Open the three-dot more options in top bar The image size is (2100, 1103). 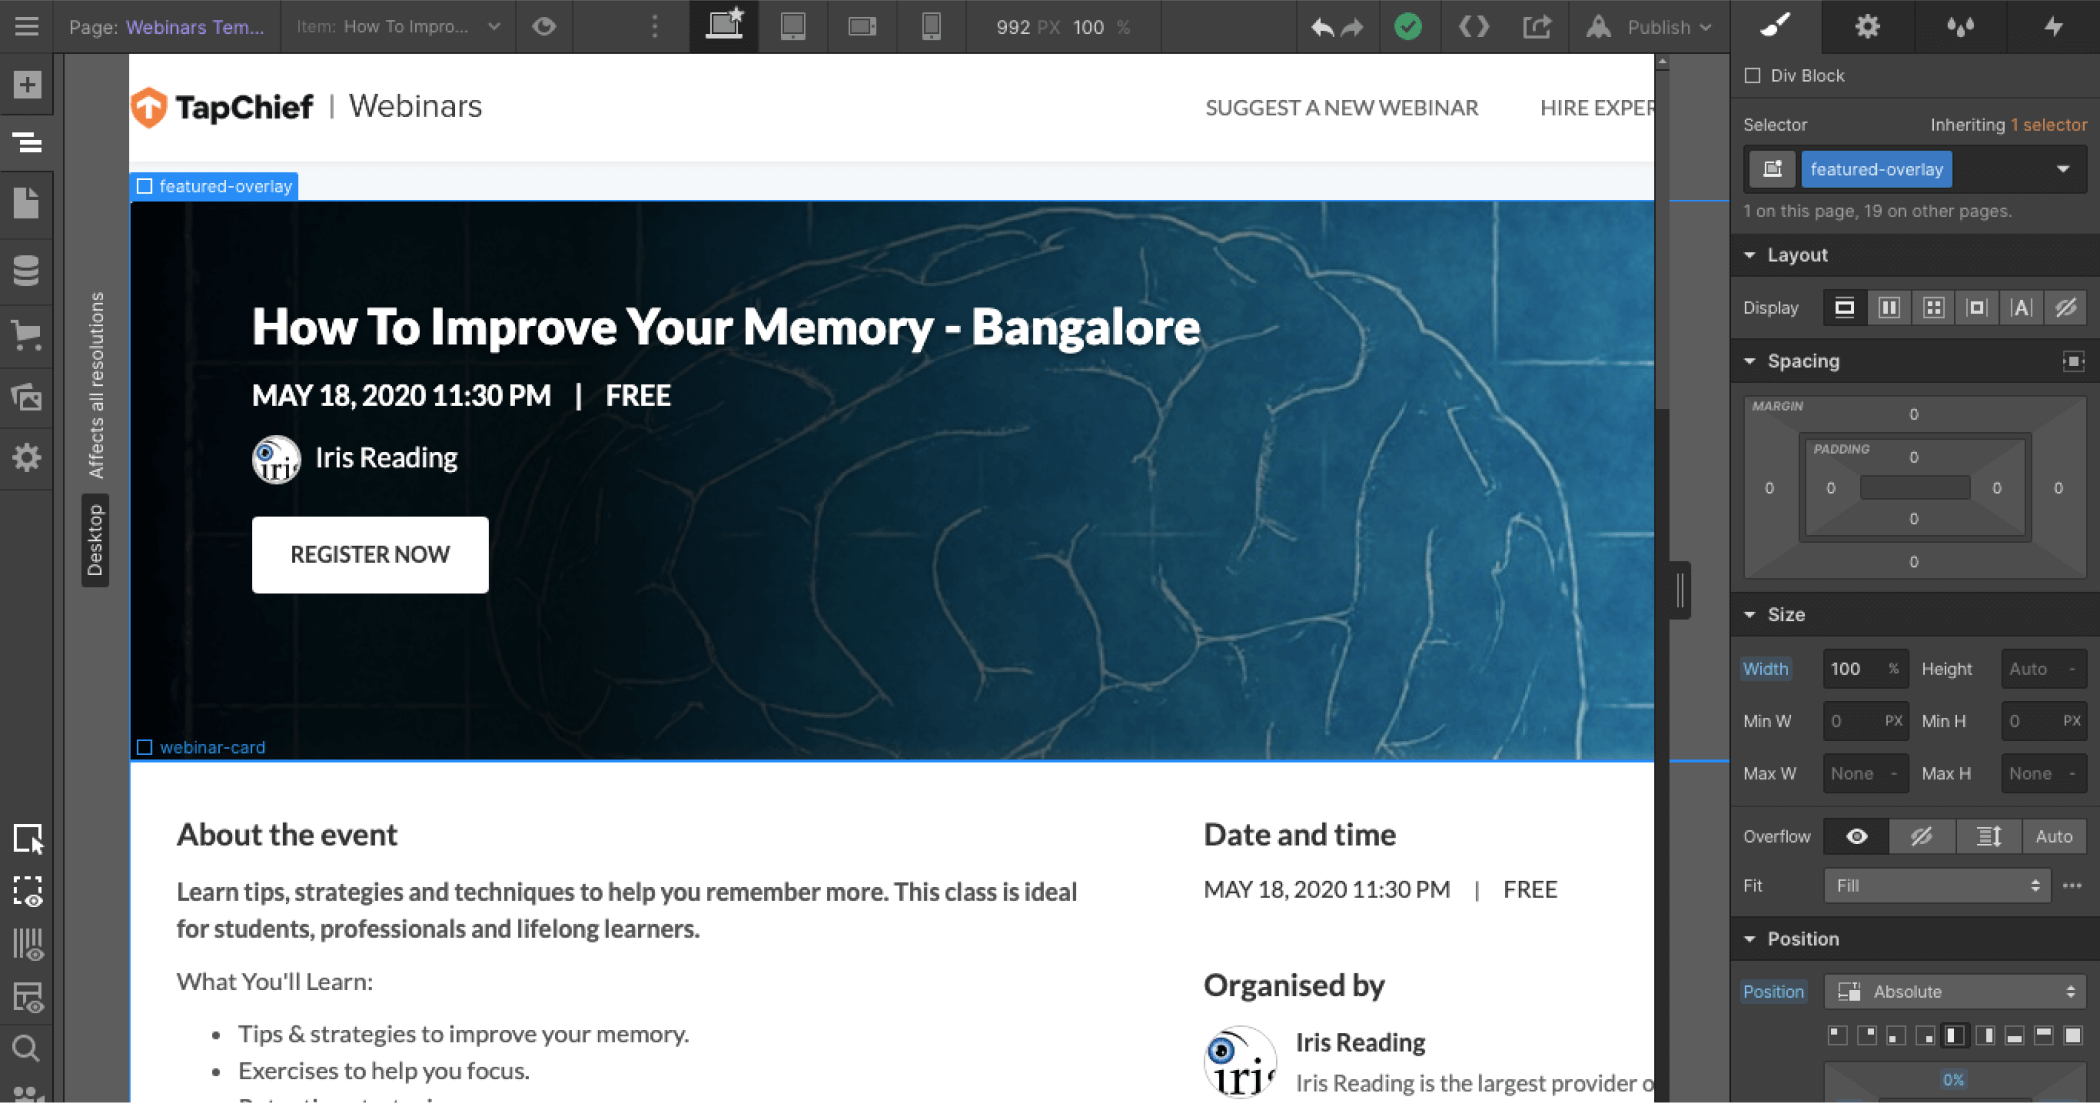pyautogui.click(x=655, y=27)
